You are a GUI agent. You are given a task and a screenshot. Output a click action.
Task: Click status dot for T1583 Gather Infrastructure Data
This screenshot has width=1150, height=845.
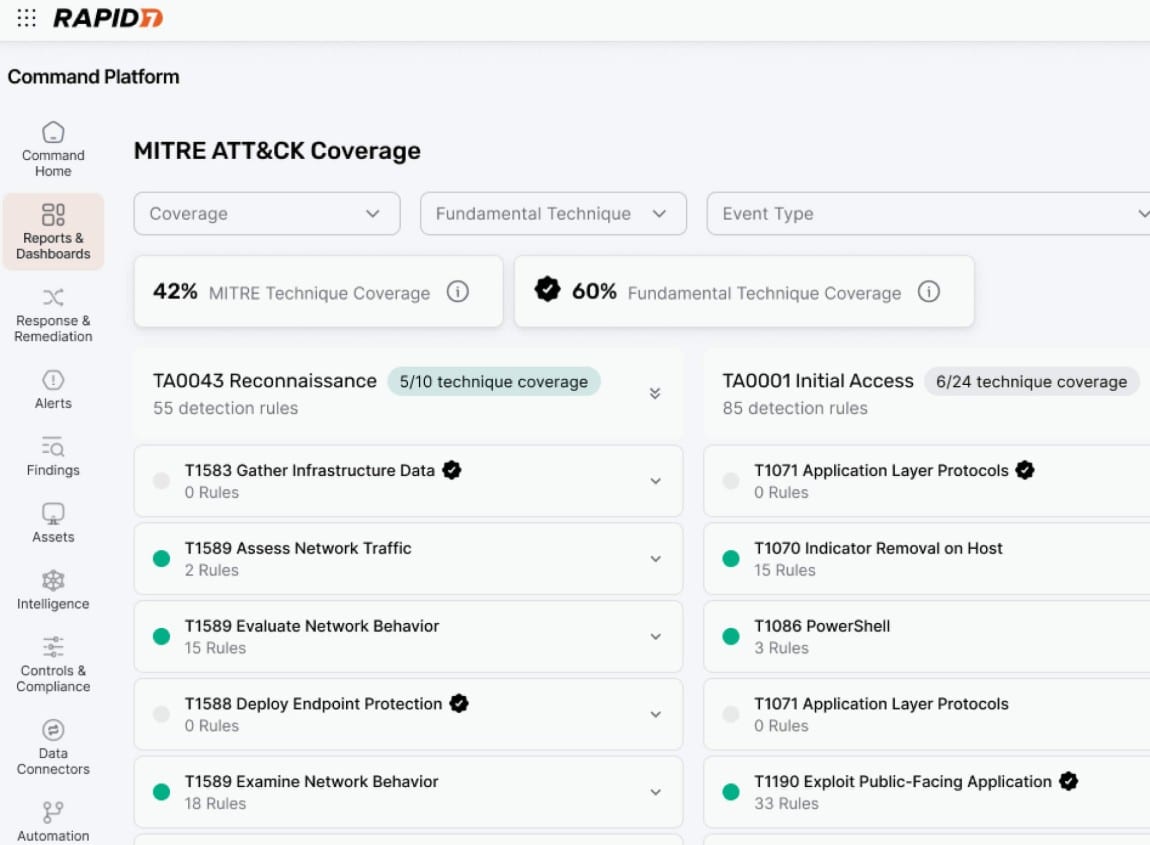click(x=161, y=481)
